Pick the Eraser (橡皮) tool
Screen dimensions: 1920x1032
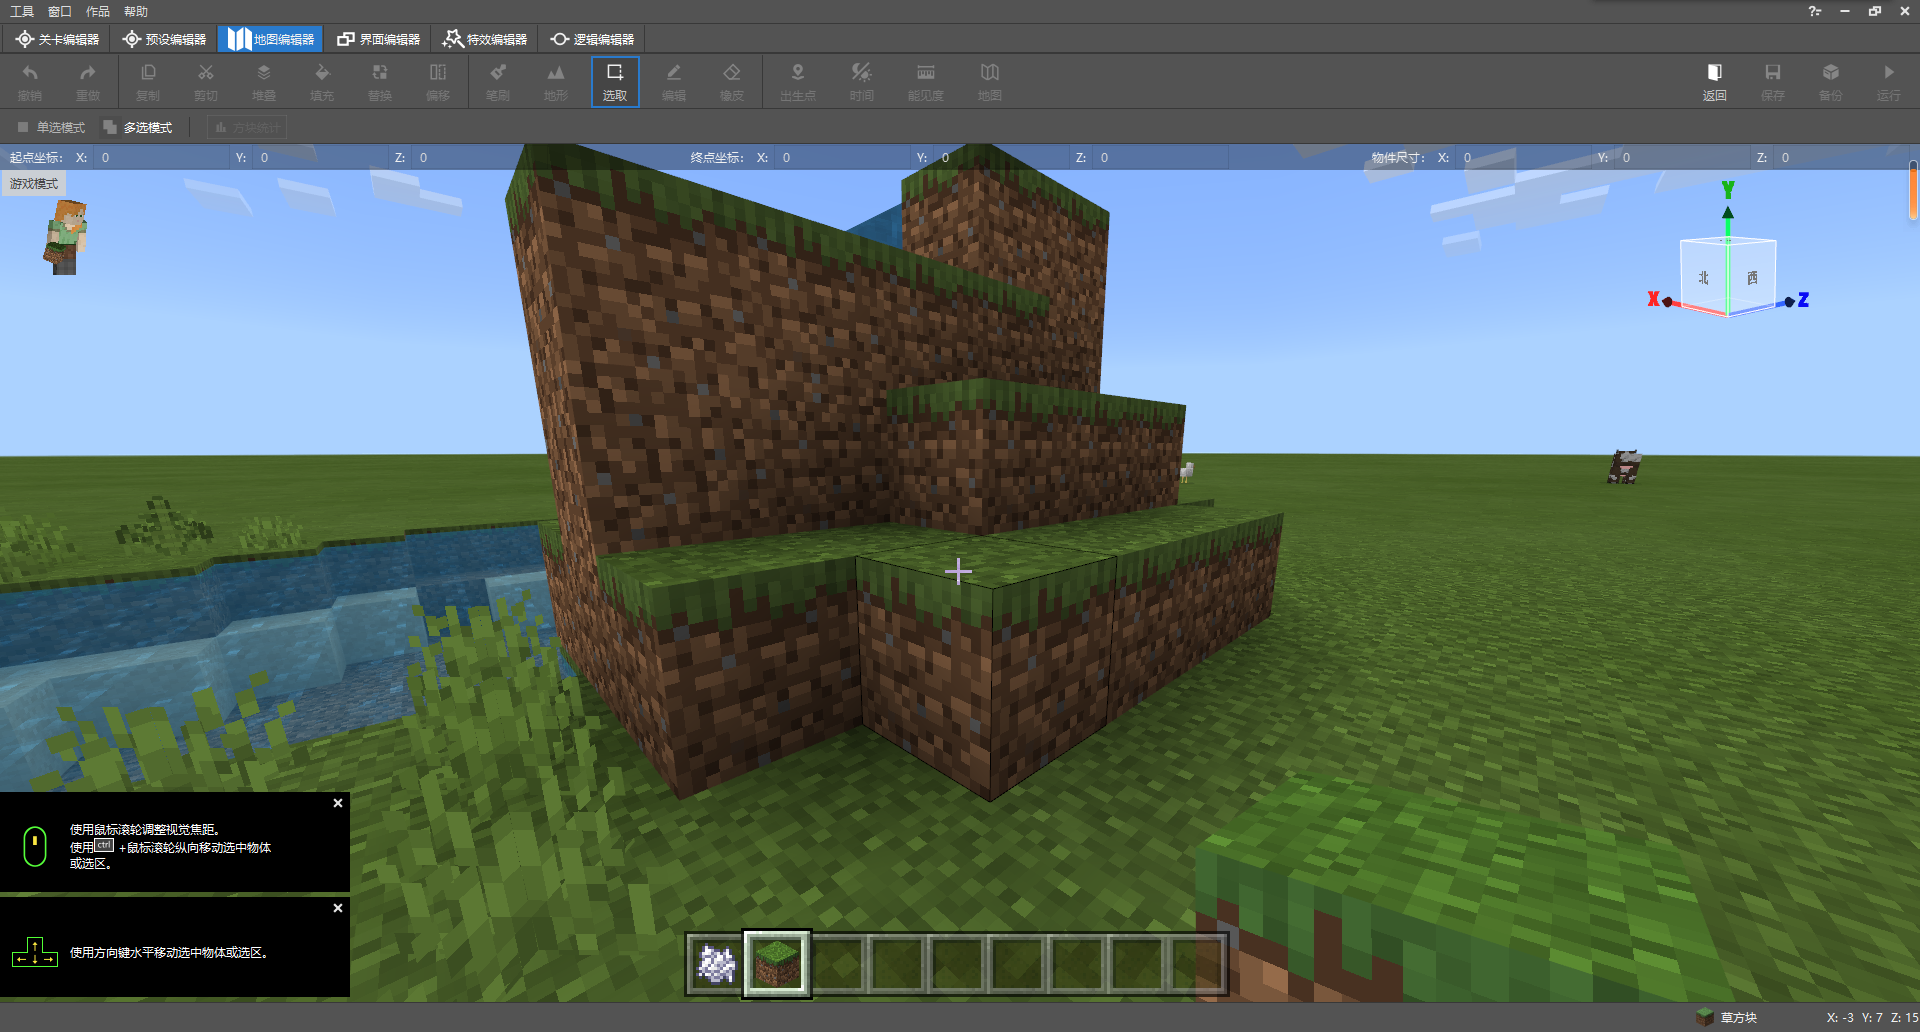pos(732,81)
